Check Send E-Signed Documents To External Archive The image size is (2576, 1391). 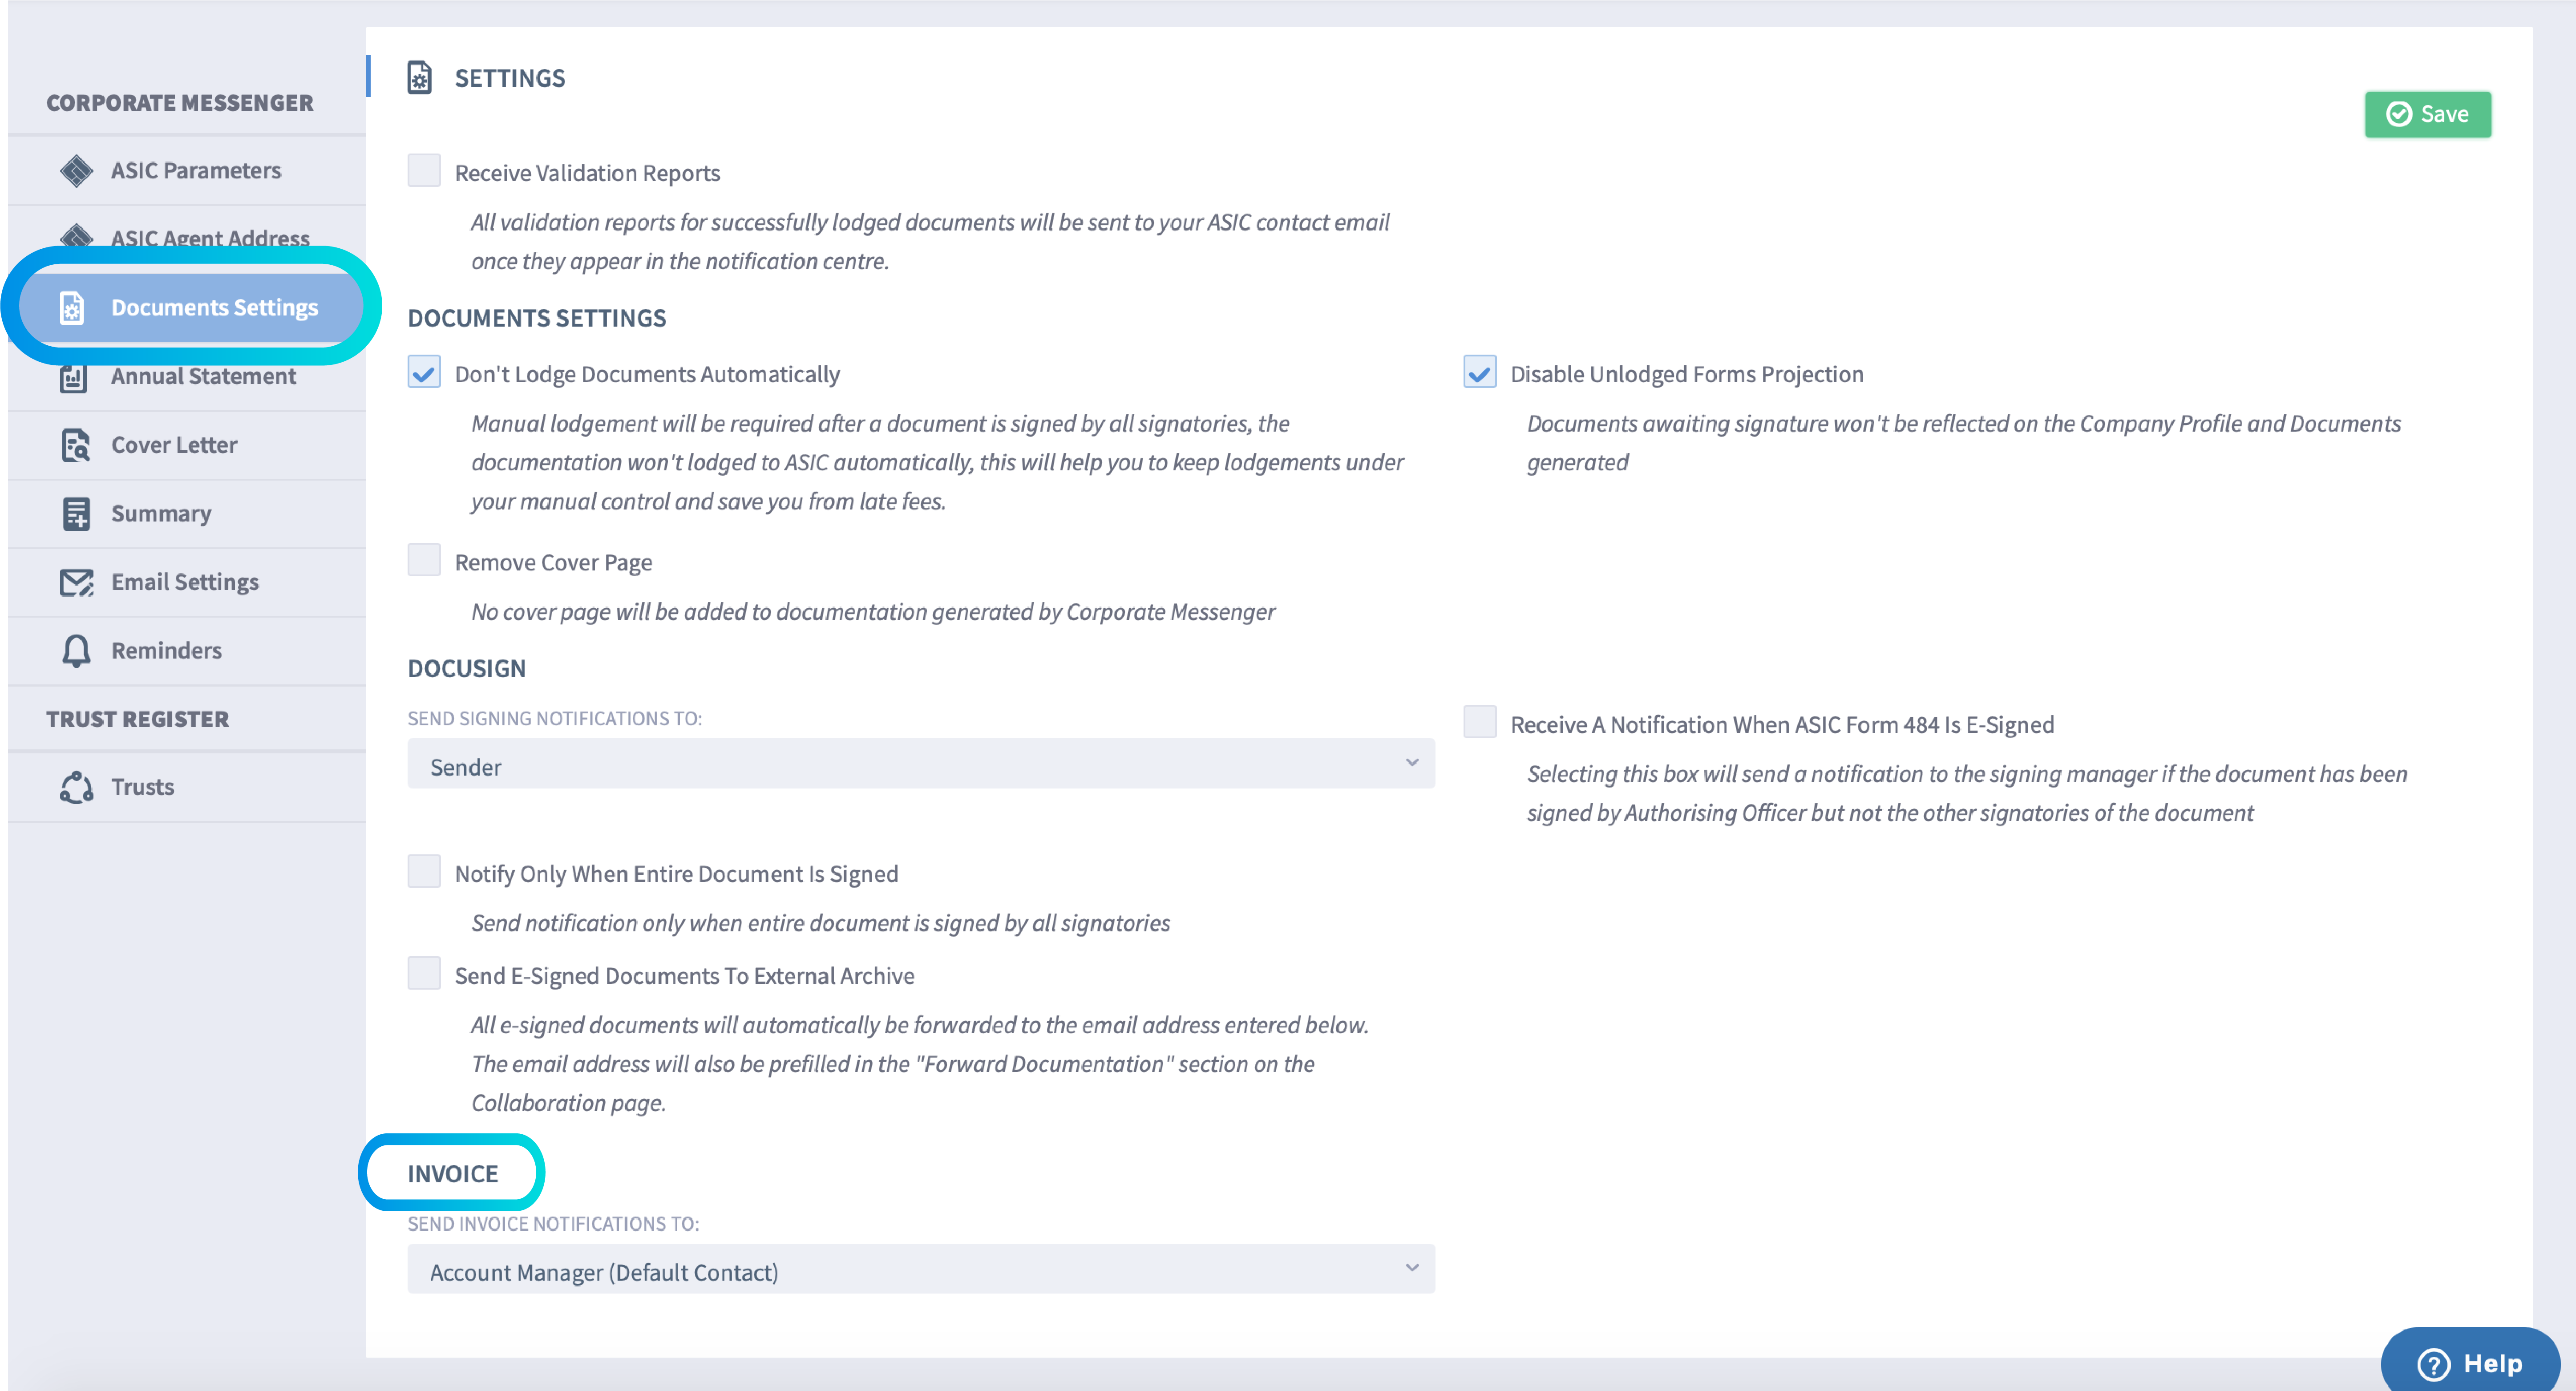[x=424, y=974]
